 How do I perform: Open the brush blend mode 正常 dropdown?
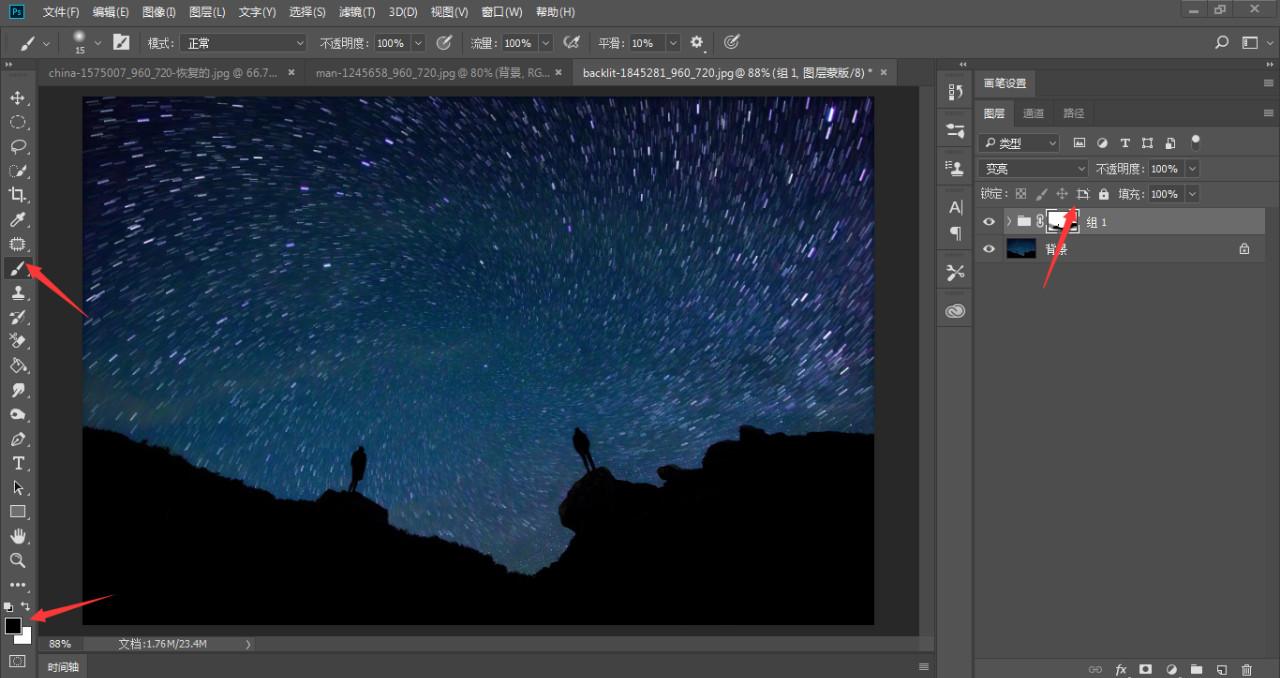click(x=243, y=43)
